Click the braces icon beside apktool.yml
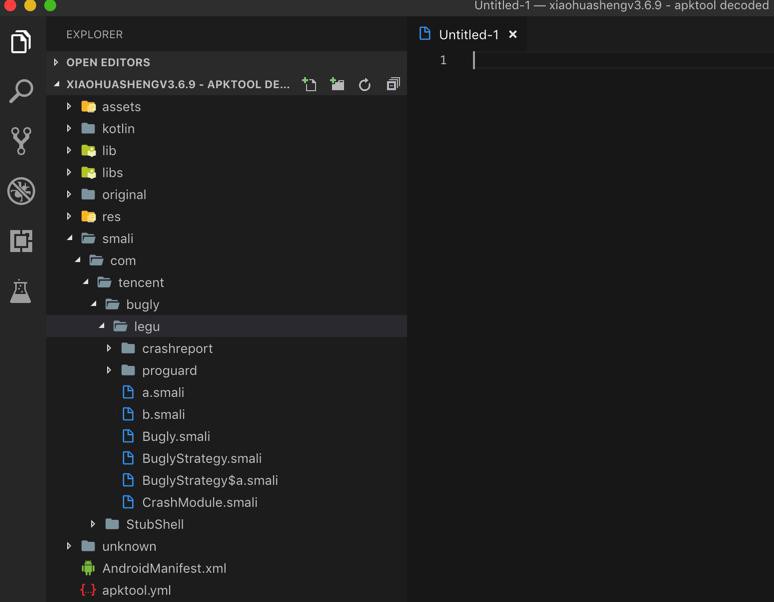This screenshot has height=602, width=774. [x=88, y=590]
